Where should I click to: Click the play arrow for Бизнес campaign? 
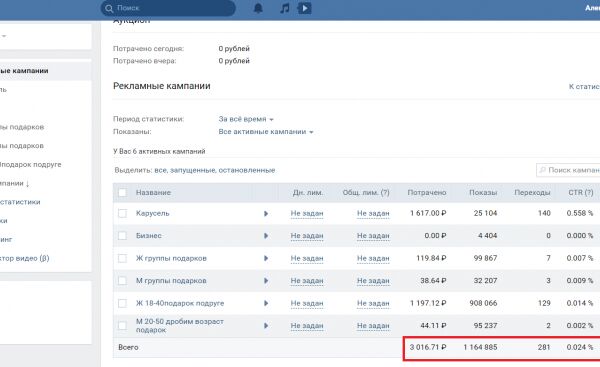coord(266,236)
